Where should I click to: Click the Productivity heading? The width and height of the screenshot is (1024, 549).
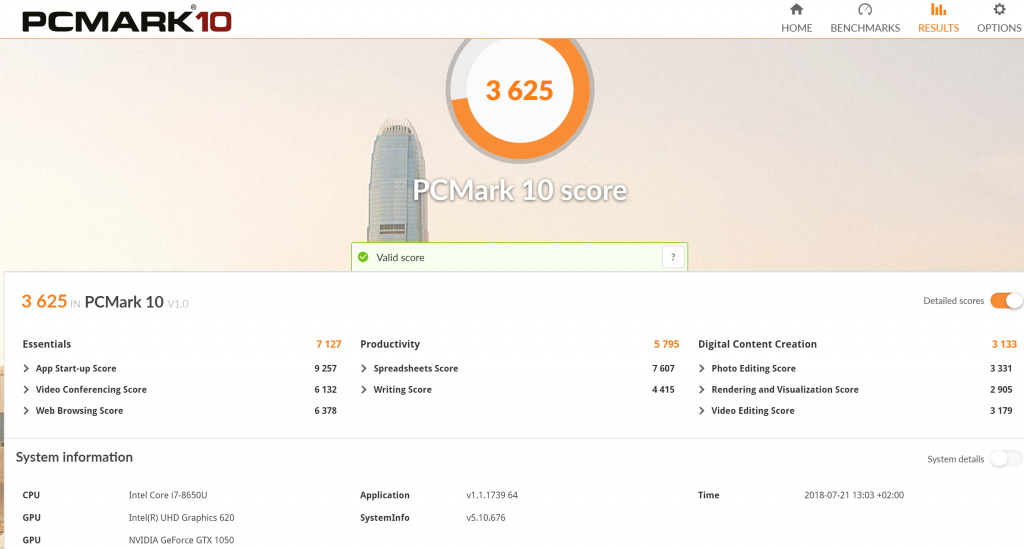click(390, 344)
